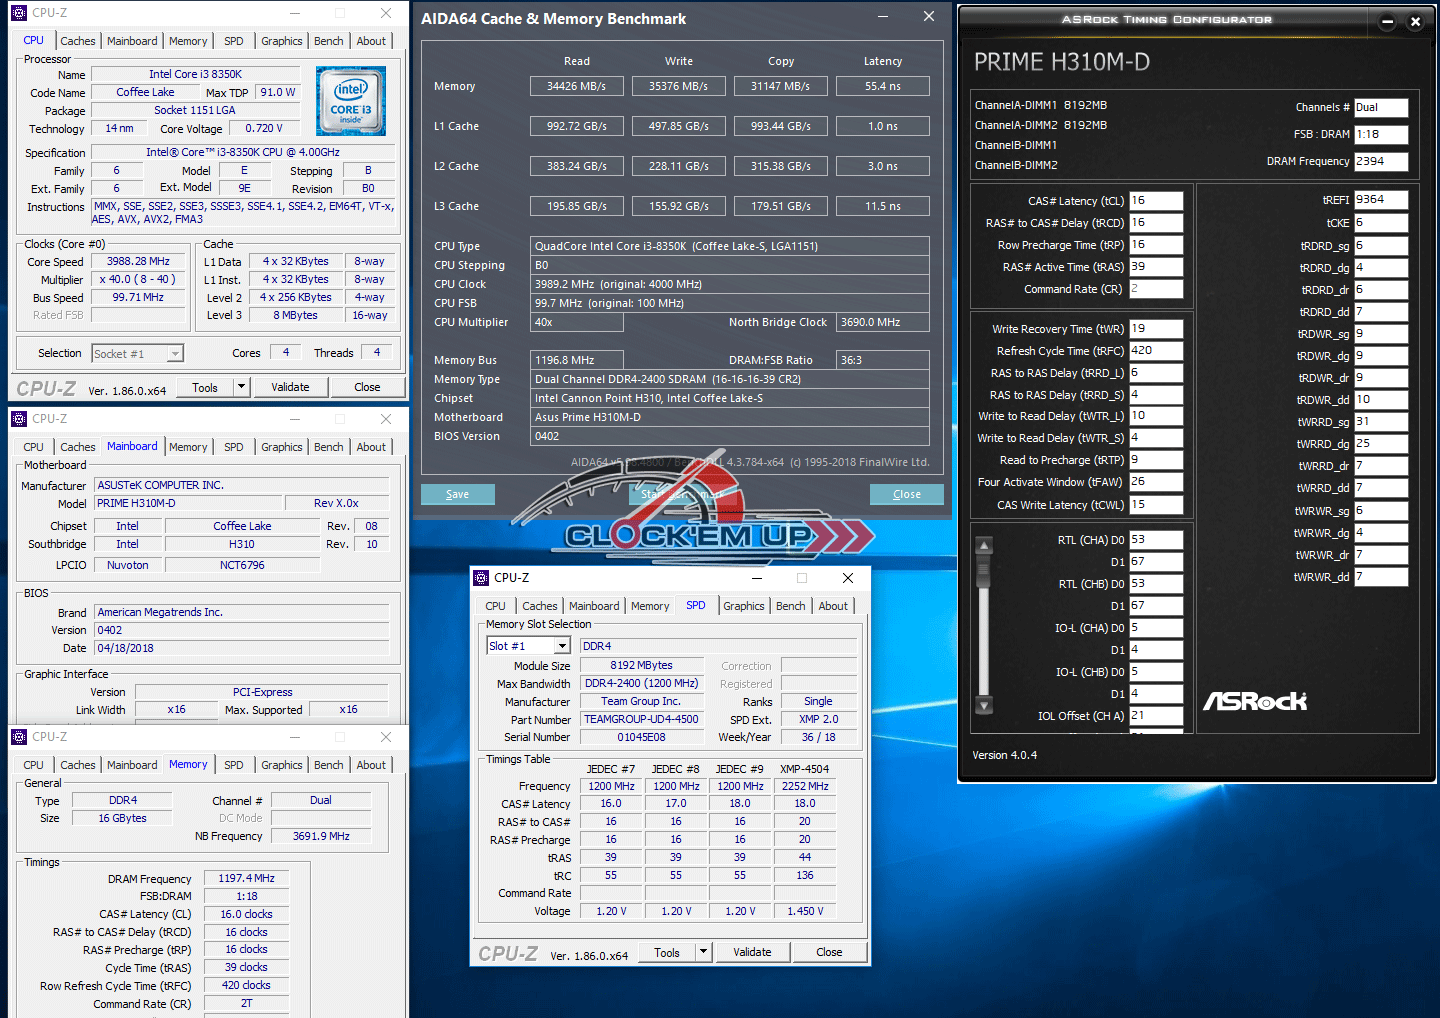Open Tools dropdown arrow in CPU tab window

pos(241,387)
